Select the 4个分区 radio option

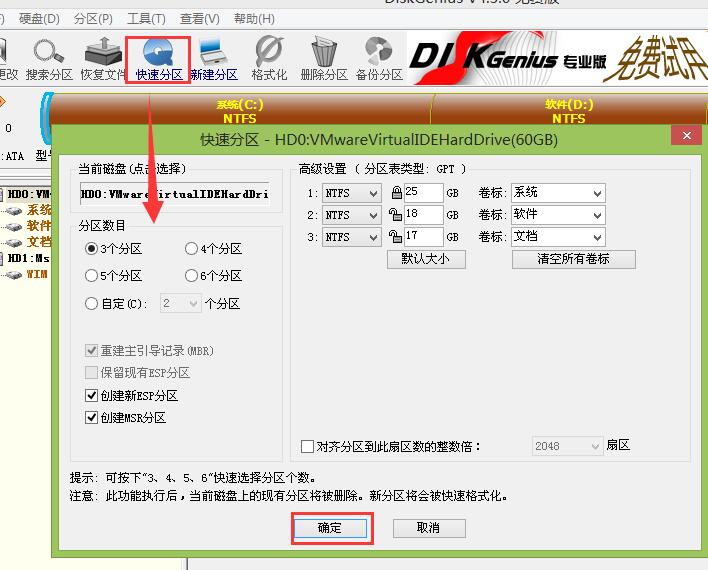(191, 248)
